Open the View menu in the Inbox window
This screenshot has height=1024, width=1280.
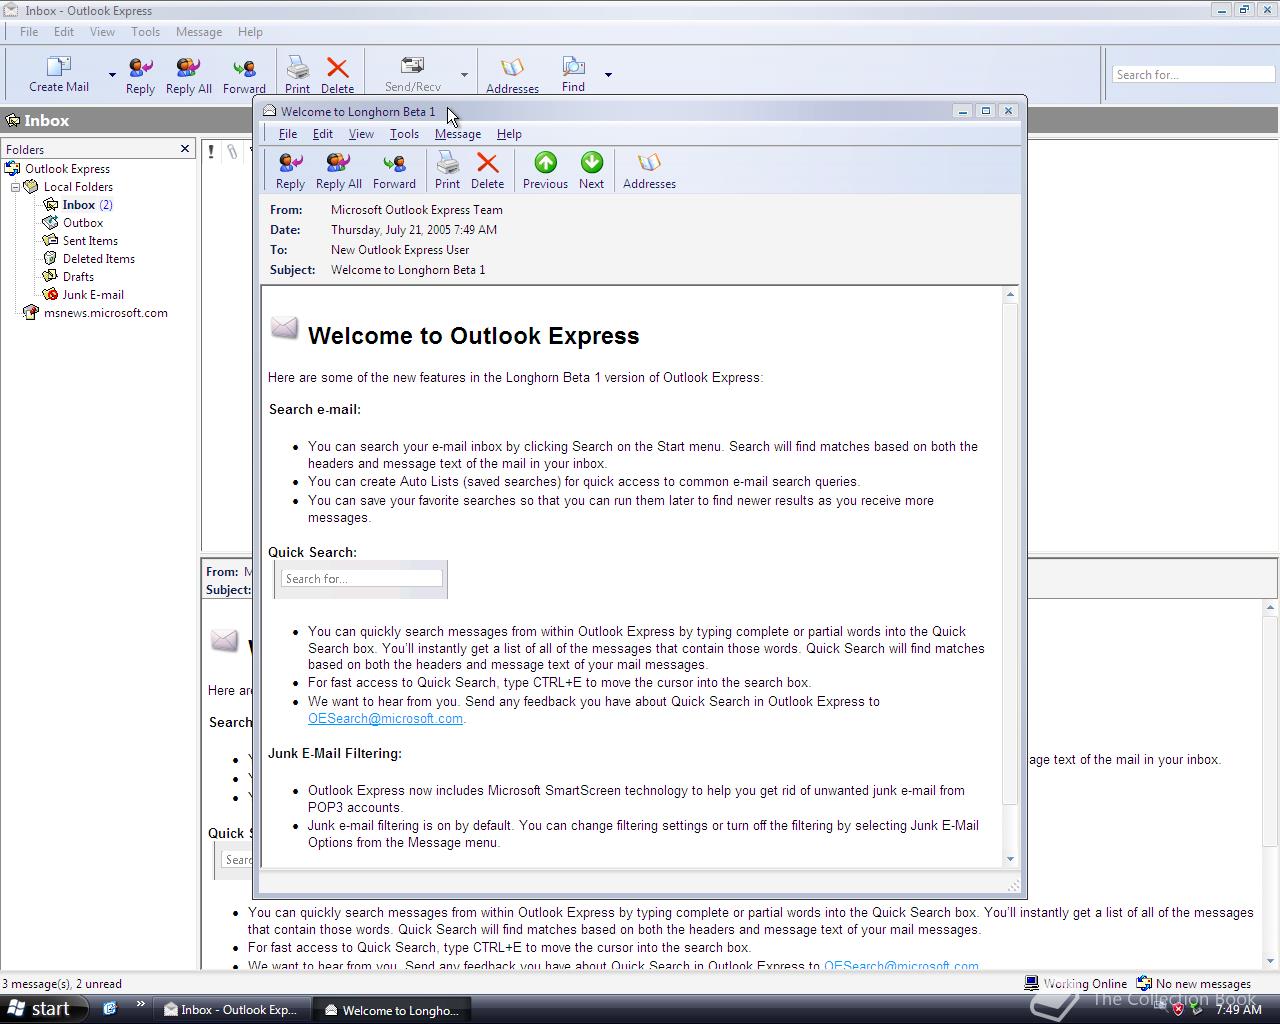tap(102, 32)
